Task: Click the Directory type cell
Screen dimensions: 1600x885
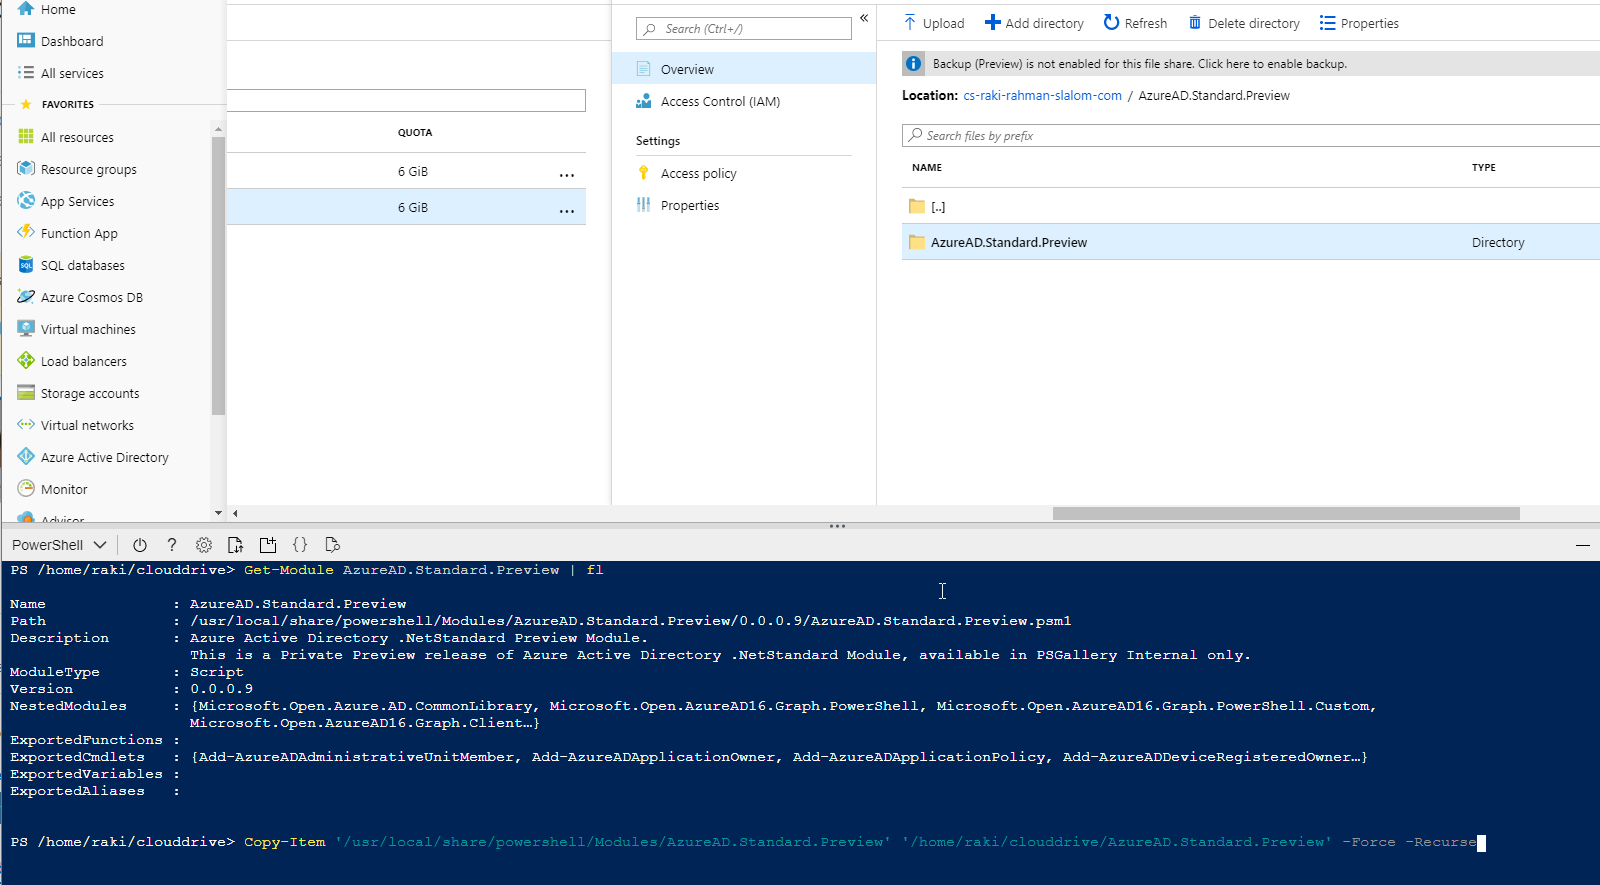Action: (1498, 242)
